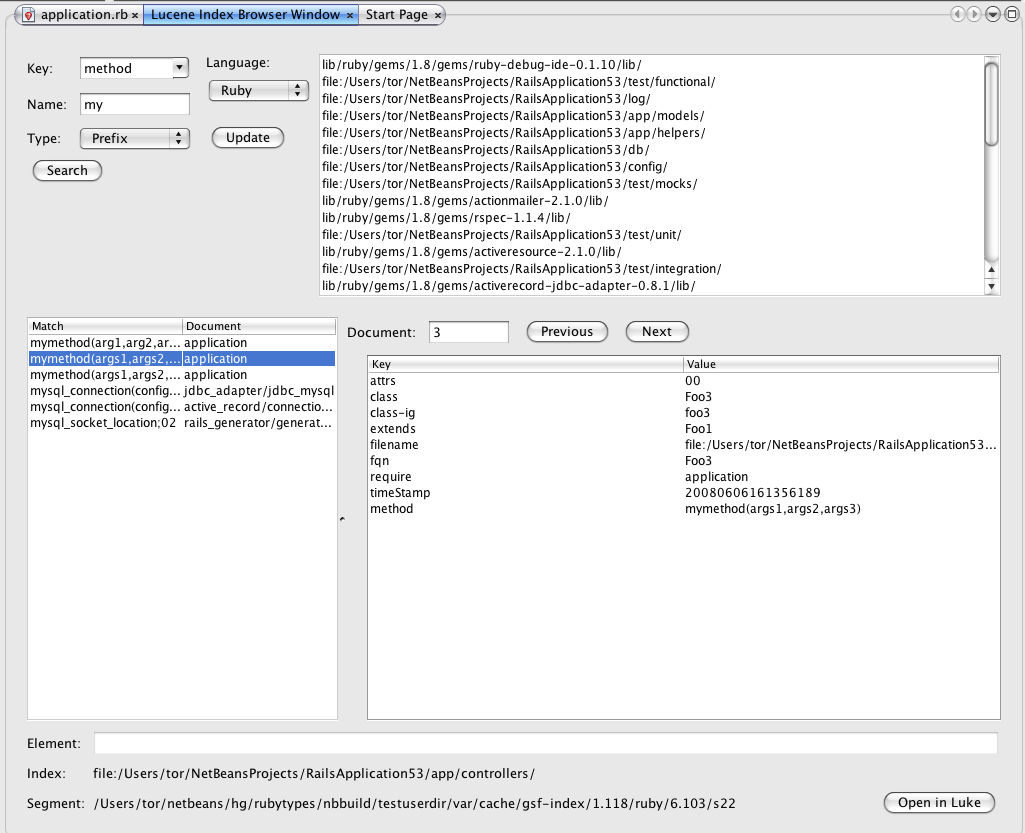Open the Language dropdown showing Ruby
This screenshot has height=833, width=1025.
tap(258, 90)
